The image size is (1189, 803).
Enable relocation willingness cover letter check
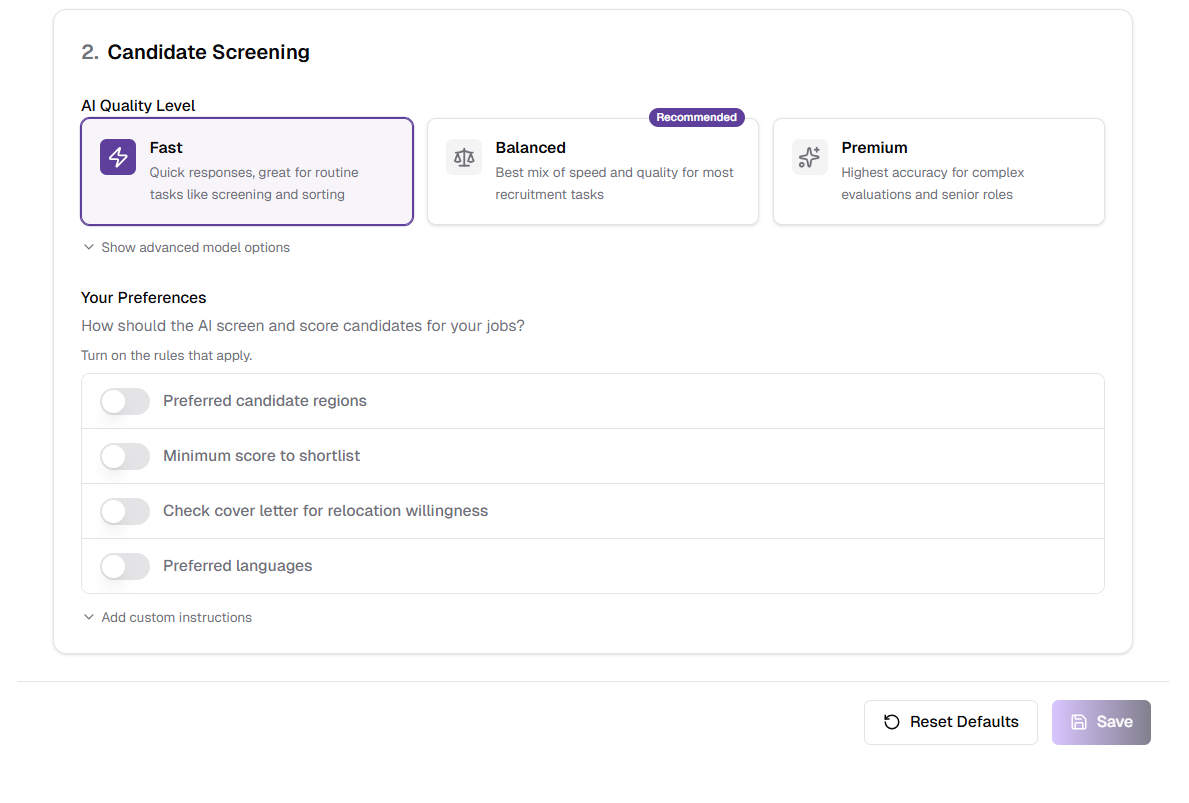pyautogui.click(x=124, y=511)
